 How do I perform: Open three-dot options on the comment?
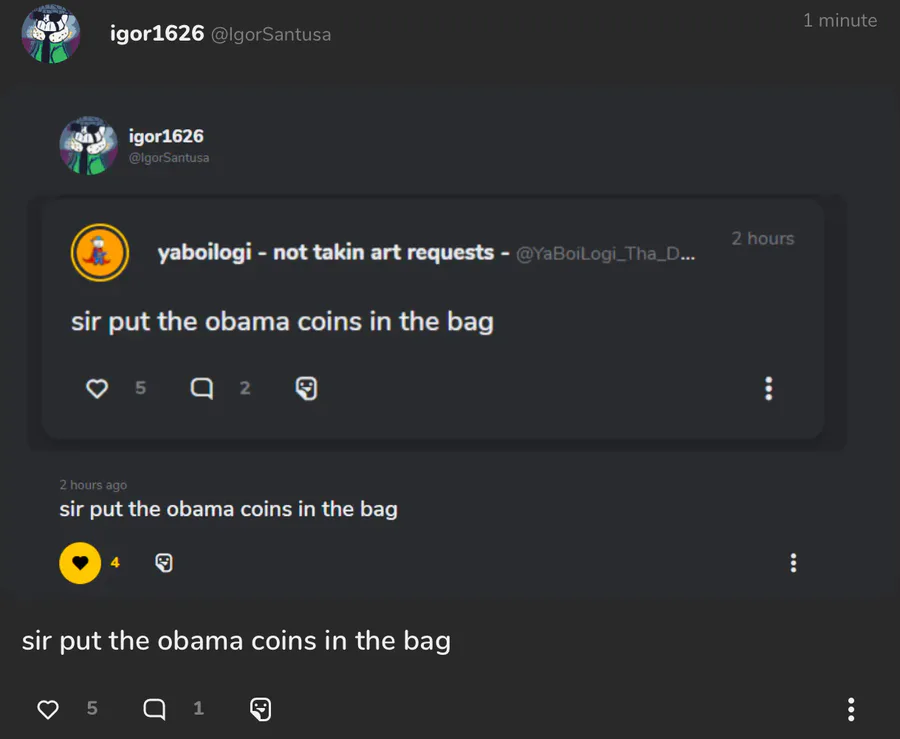(793, 563)
